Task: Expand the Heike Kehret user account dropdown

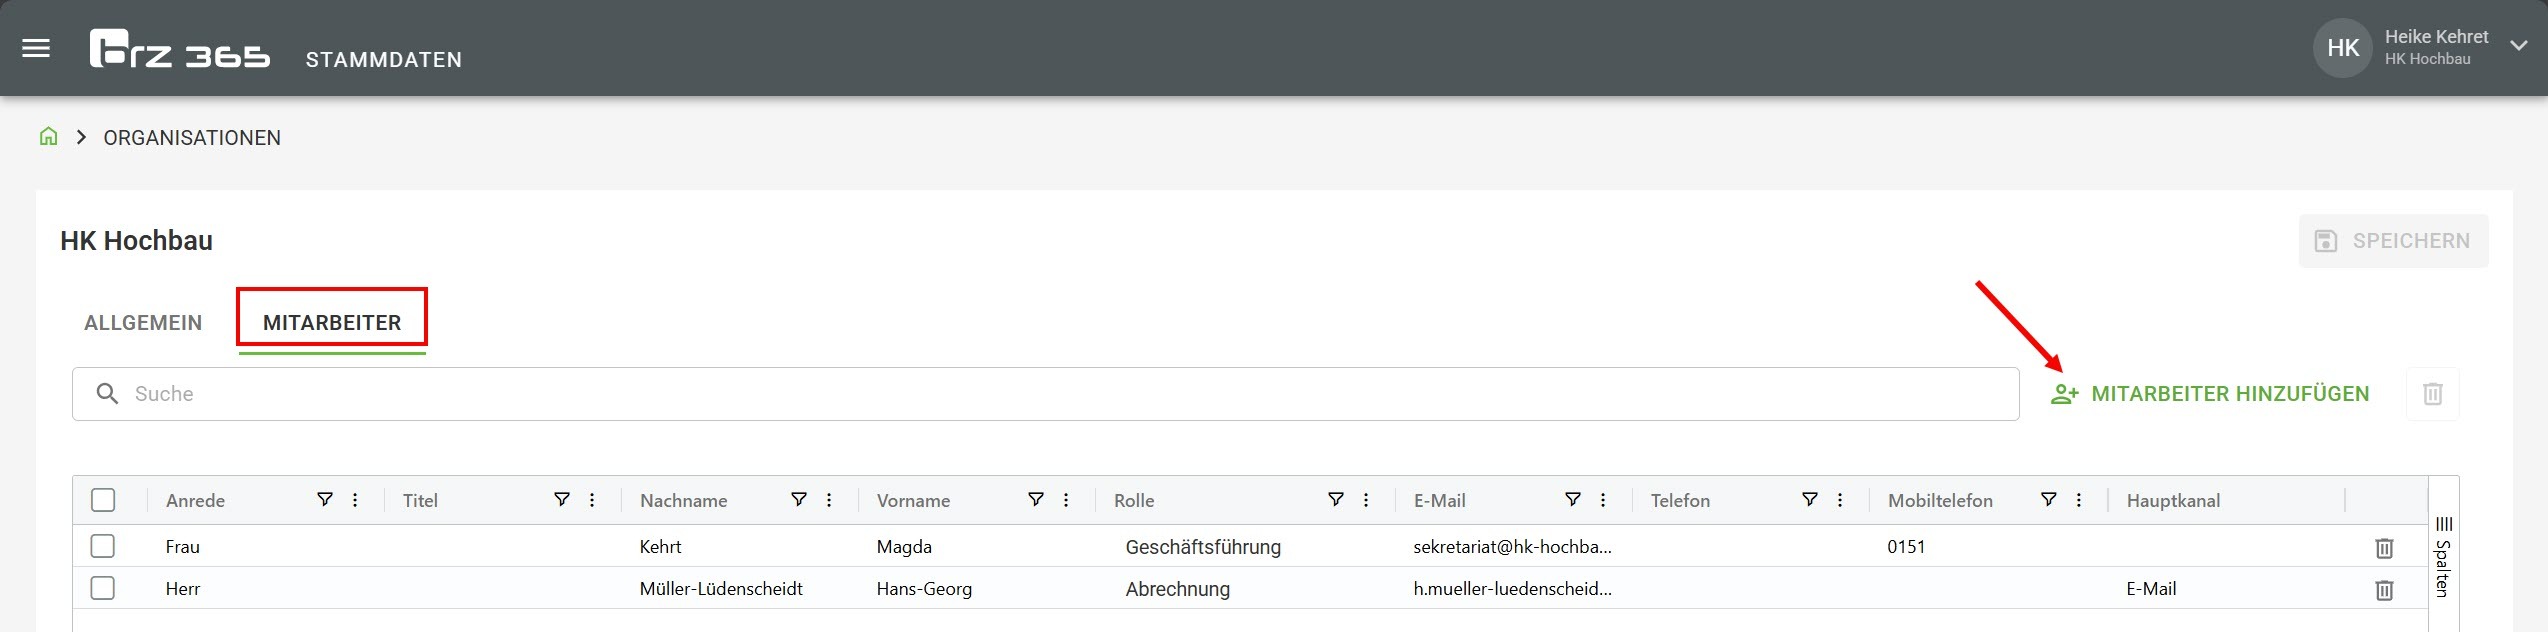Action: click(2518, 47)
